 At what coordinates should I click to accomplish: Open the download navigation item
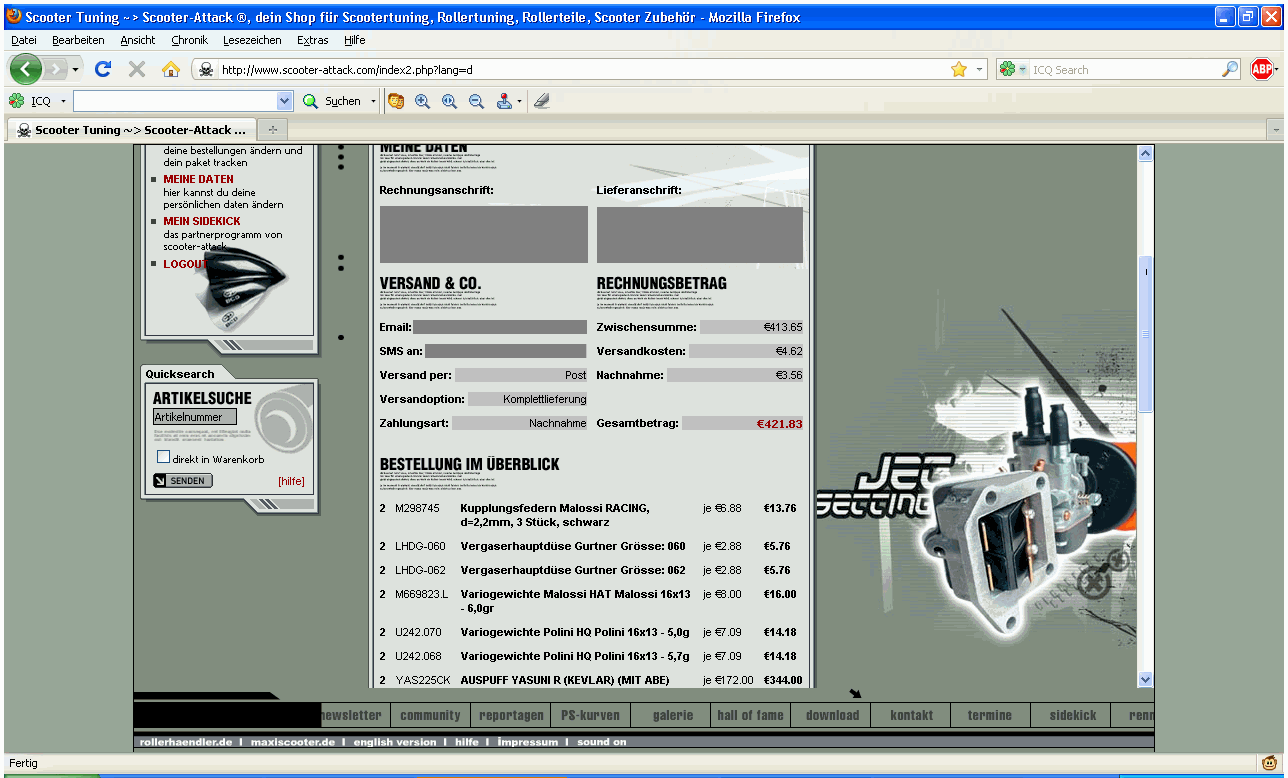[832, 715]
